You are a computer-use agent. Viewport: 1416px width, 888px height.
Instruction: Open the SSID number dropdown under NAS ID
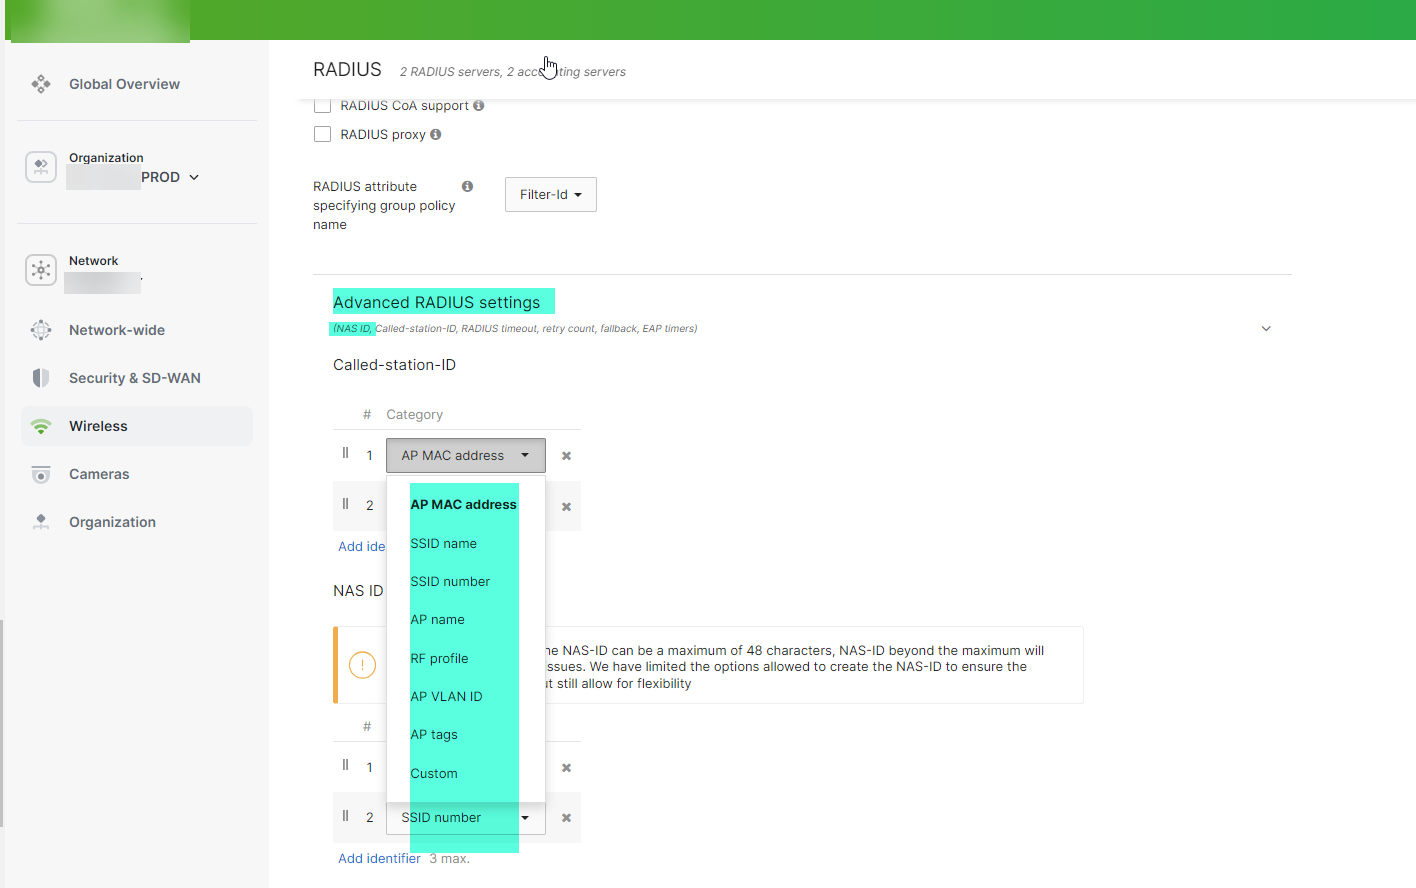click(465, 817)
